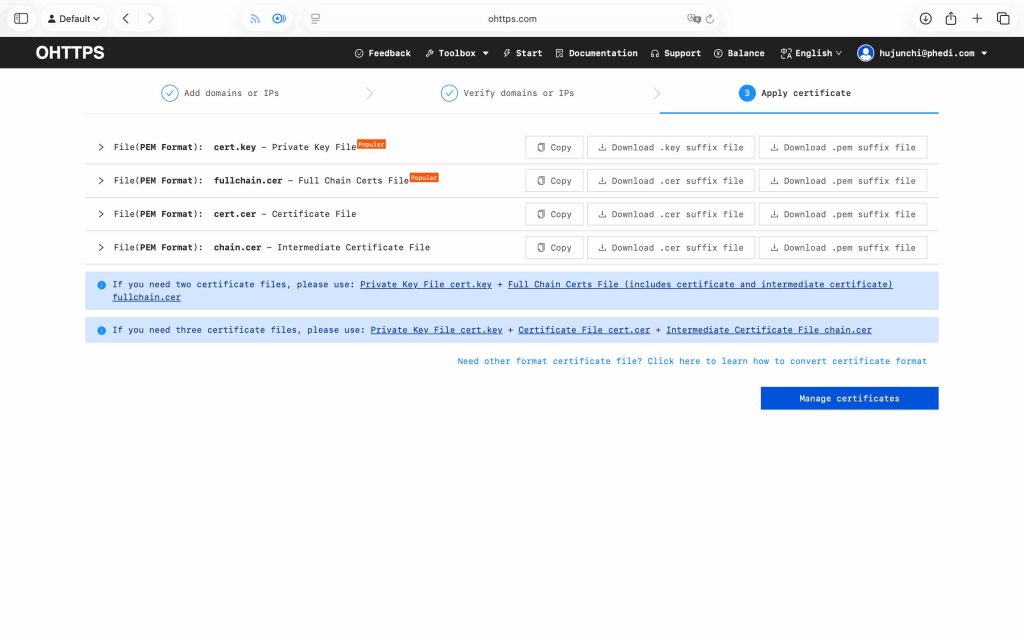Click the translate icon in address bar
The height and width of the screenshot is (640, 1024).
(693, 19)
